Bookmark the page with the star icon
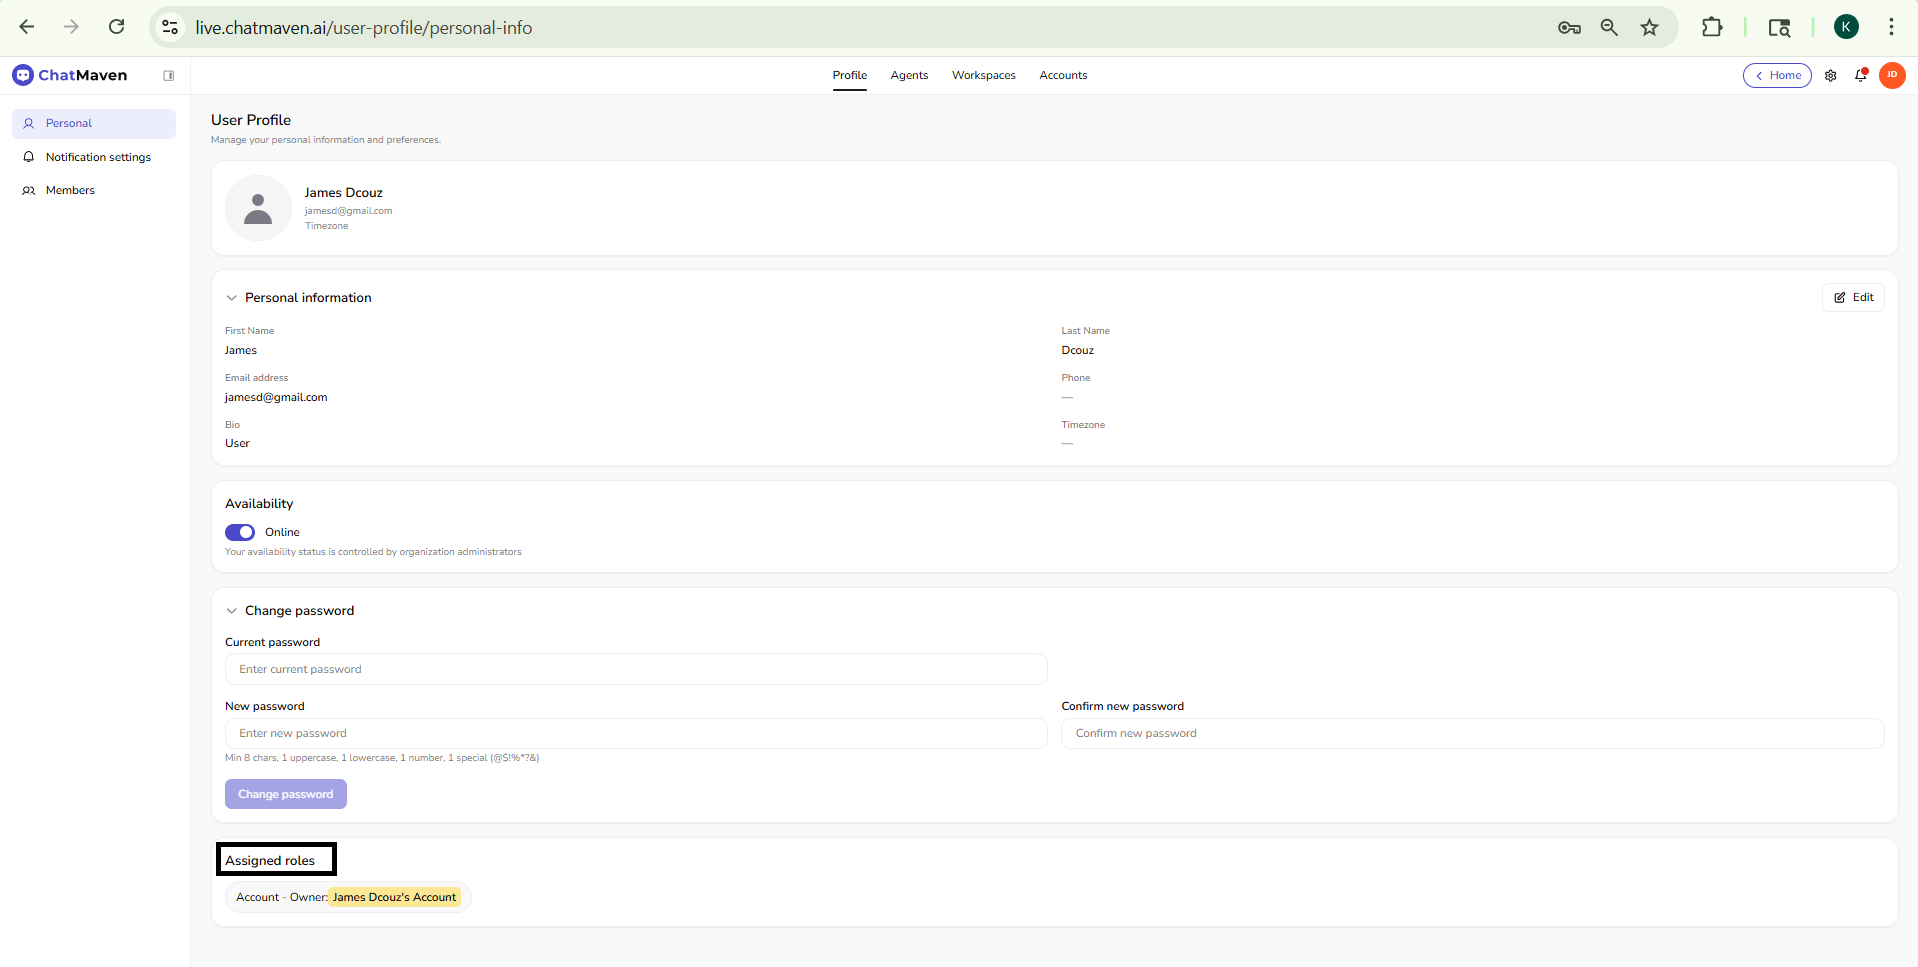The height and width of the screenshot is (967, 1918). [x=1650, y=27]
